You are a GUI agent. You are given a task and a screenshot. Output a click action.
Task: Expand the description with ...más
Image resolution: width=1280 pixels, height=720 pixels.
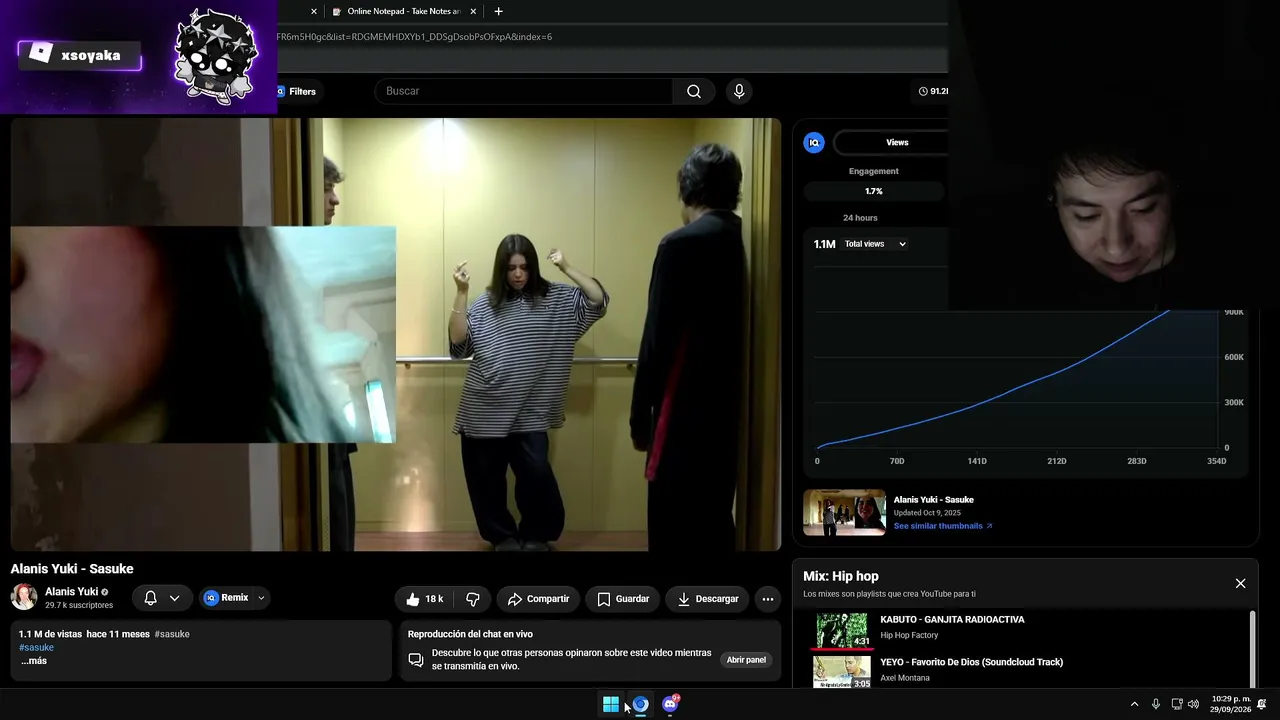click(34, 661)
